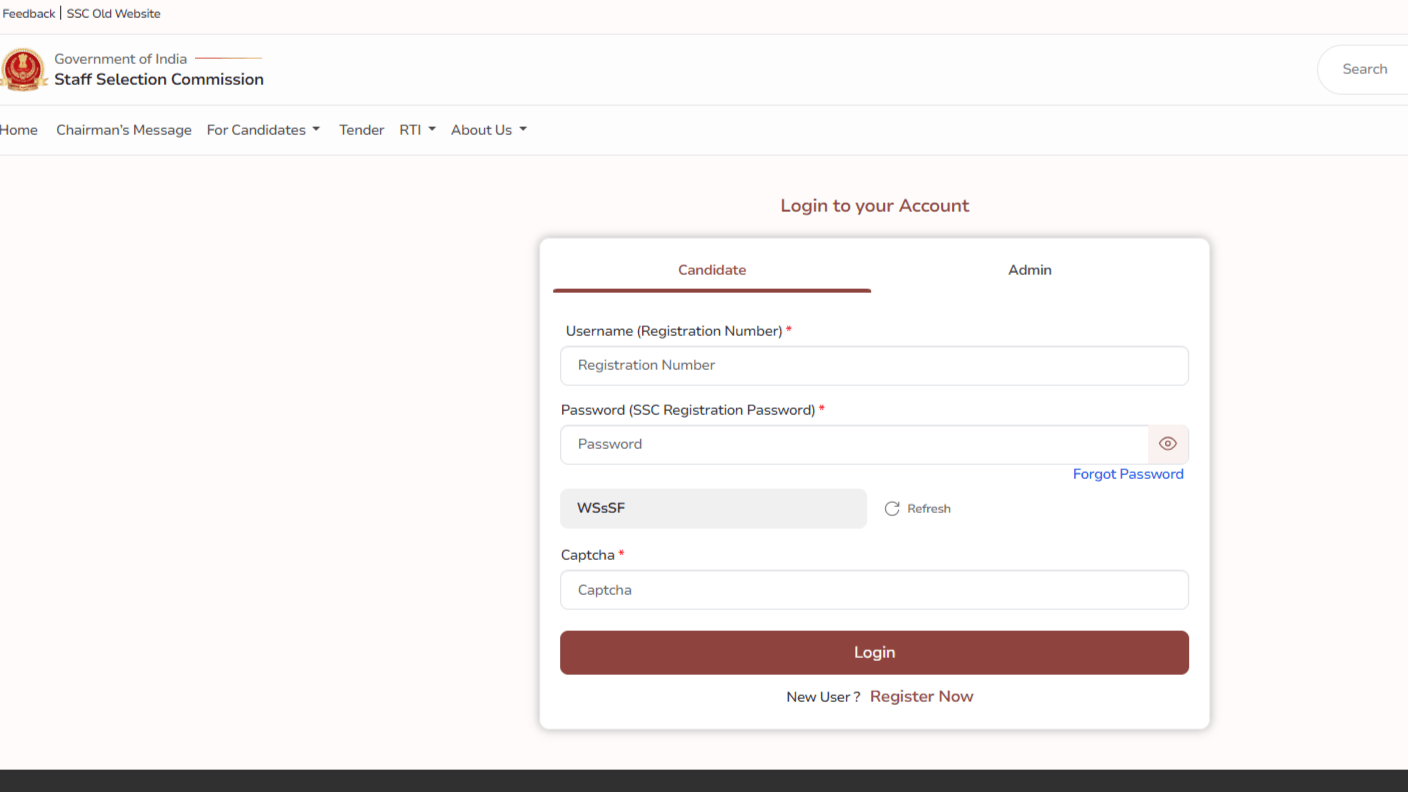Expand the RTI dropdown
Viewport: 1408px width, 792px height.
coord(417,129)
